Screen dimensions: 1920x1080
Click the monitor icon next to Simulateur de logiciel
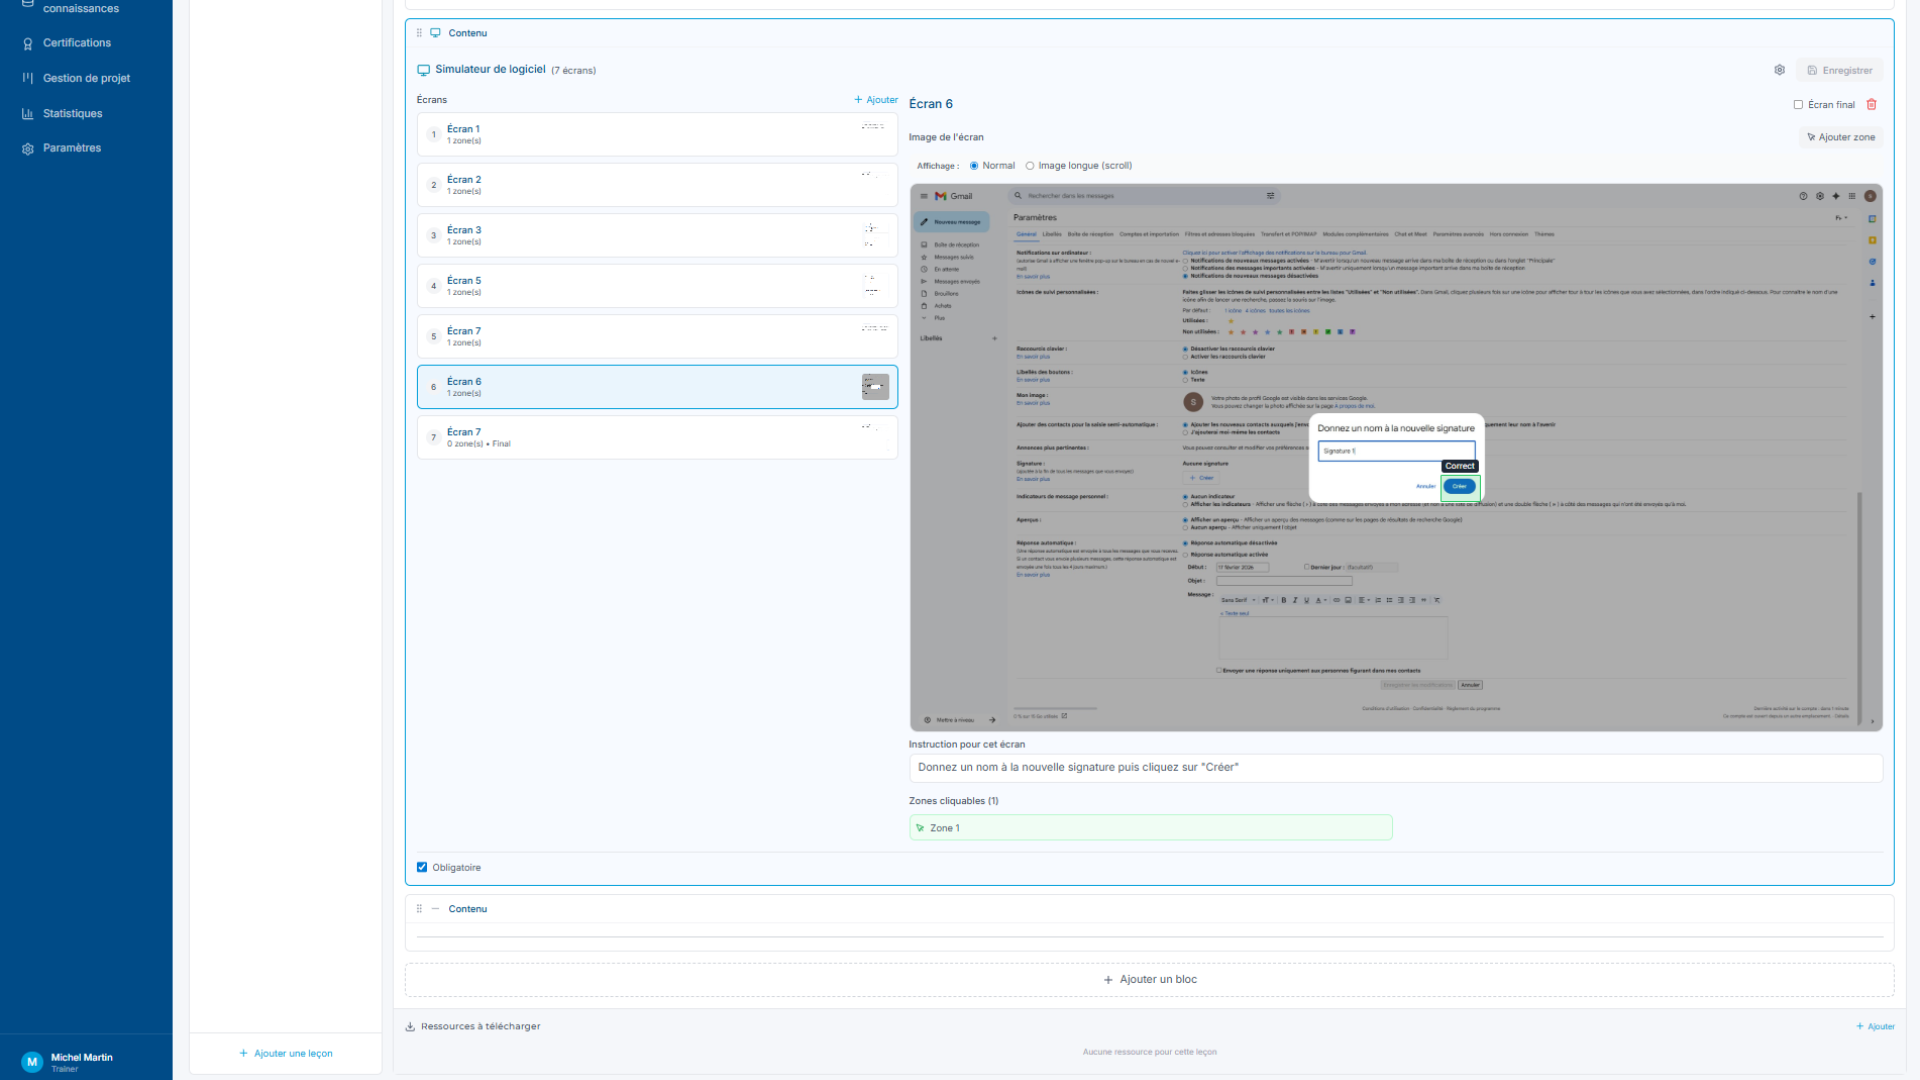pyautogui.click(x=422, y=70)
